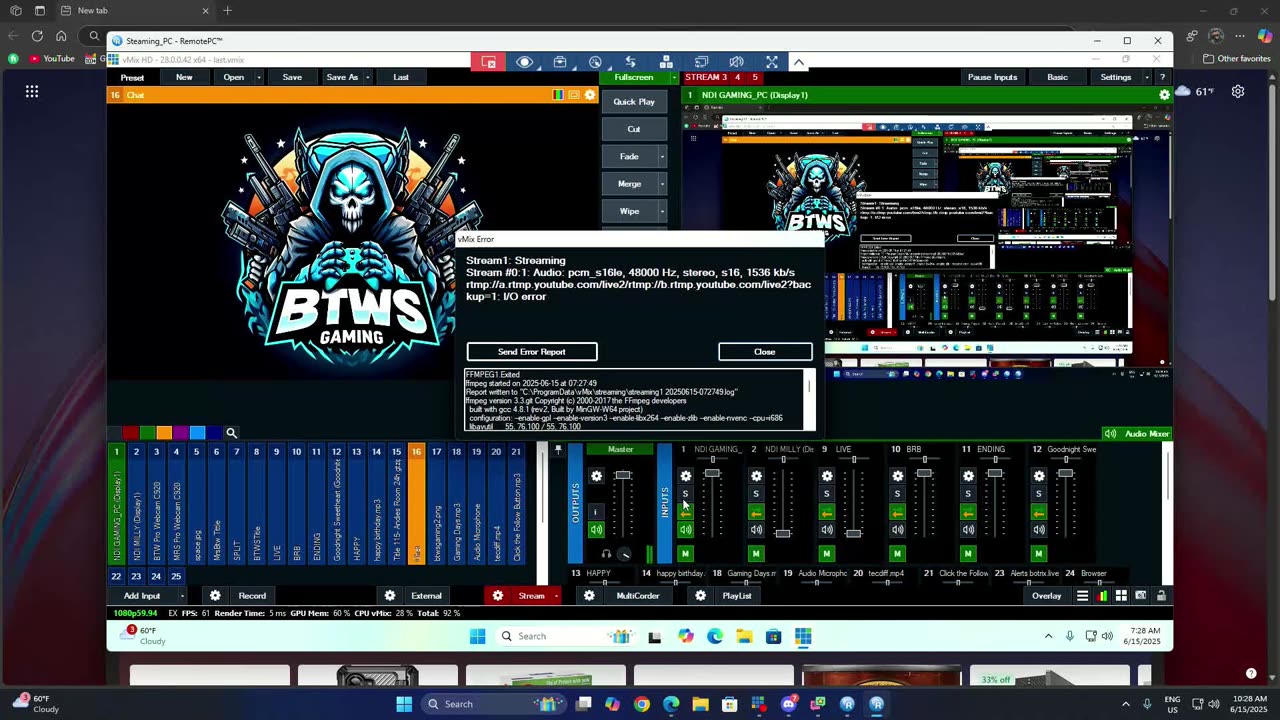1280x720 pixels.
Task: Select input tab 9 LIVE
Action: pos(276,504)
